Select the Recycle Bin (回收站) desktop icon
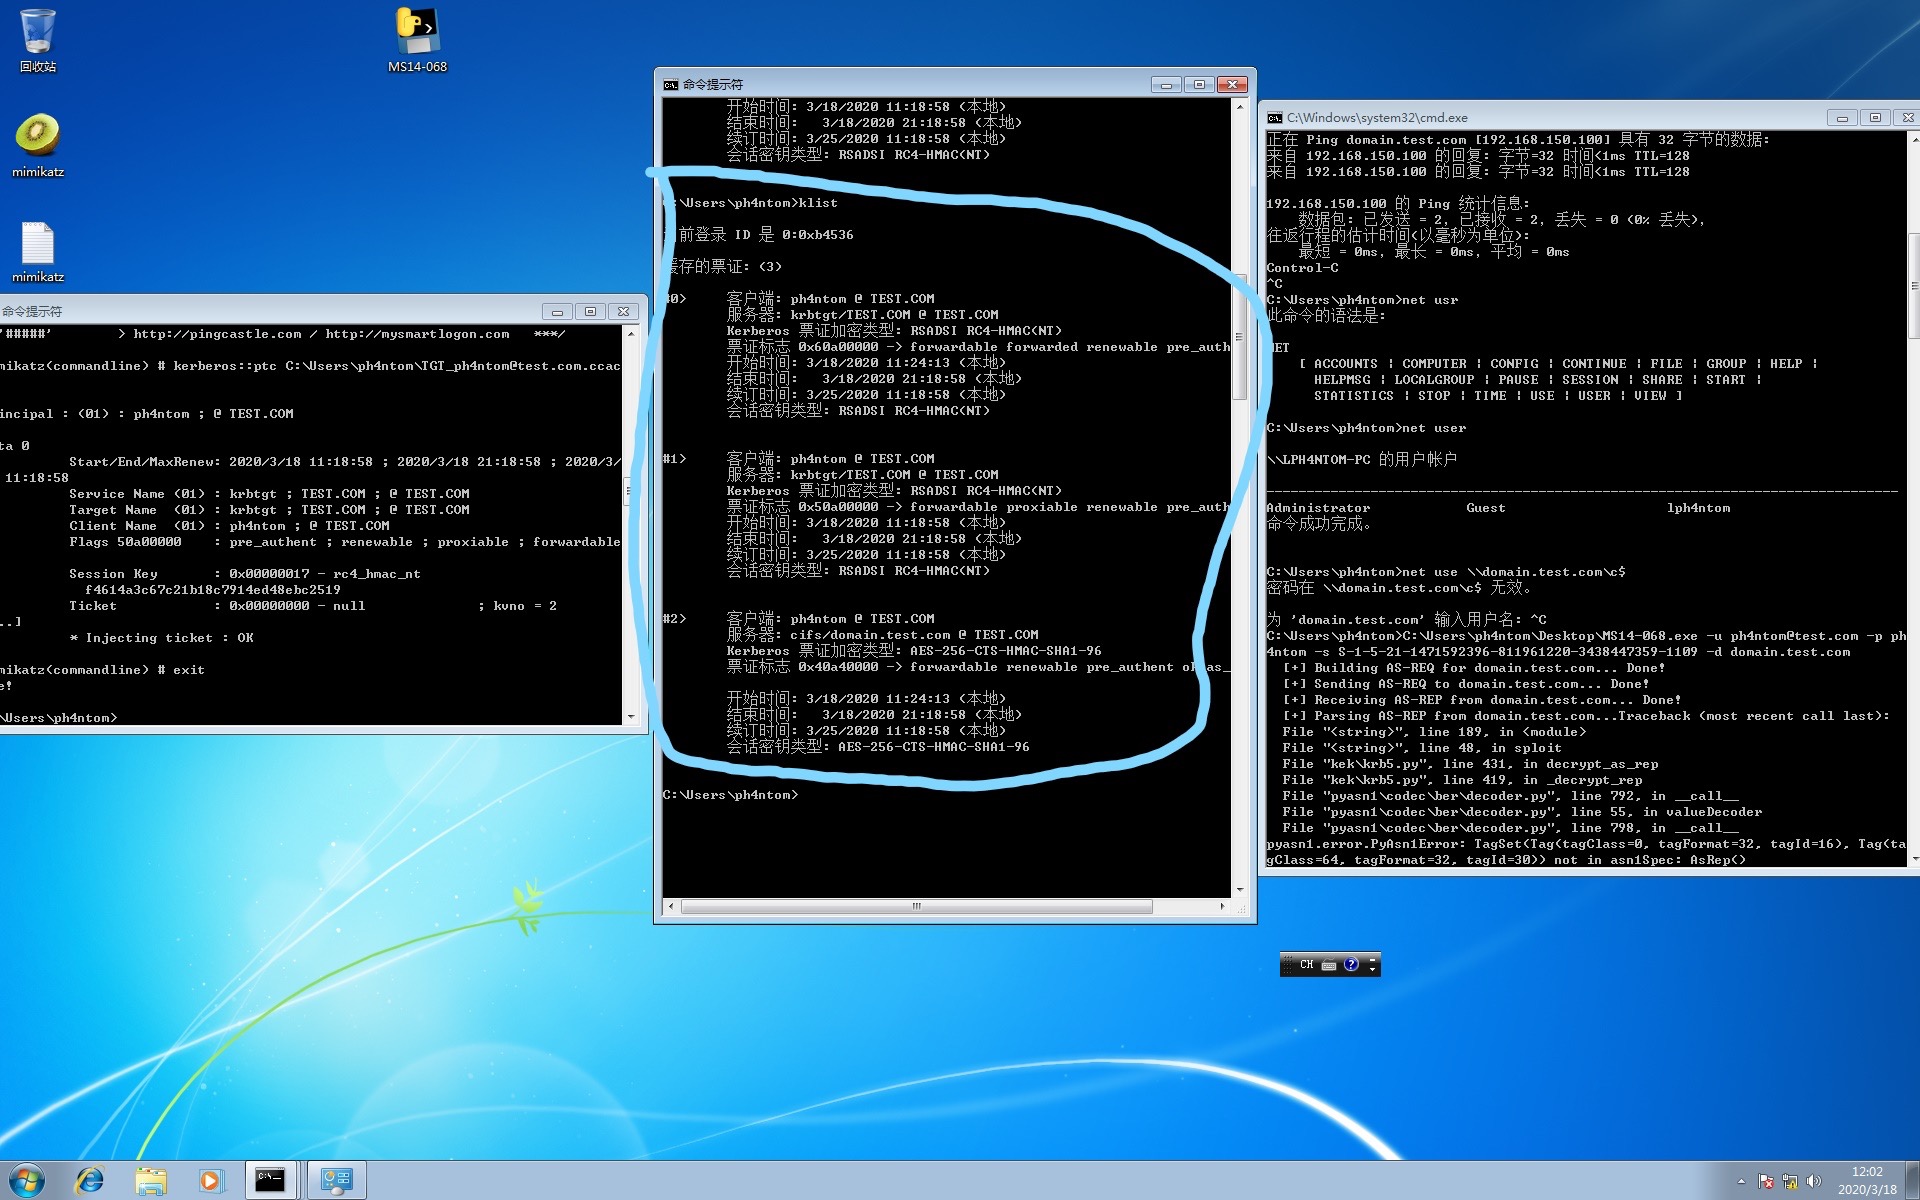 [x=38, y=40]
